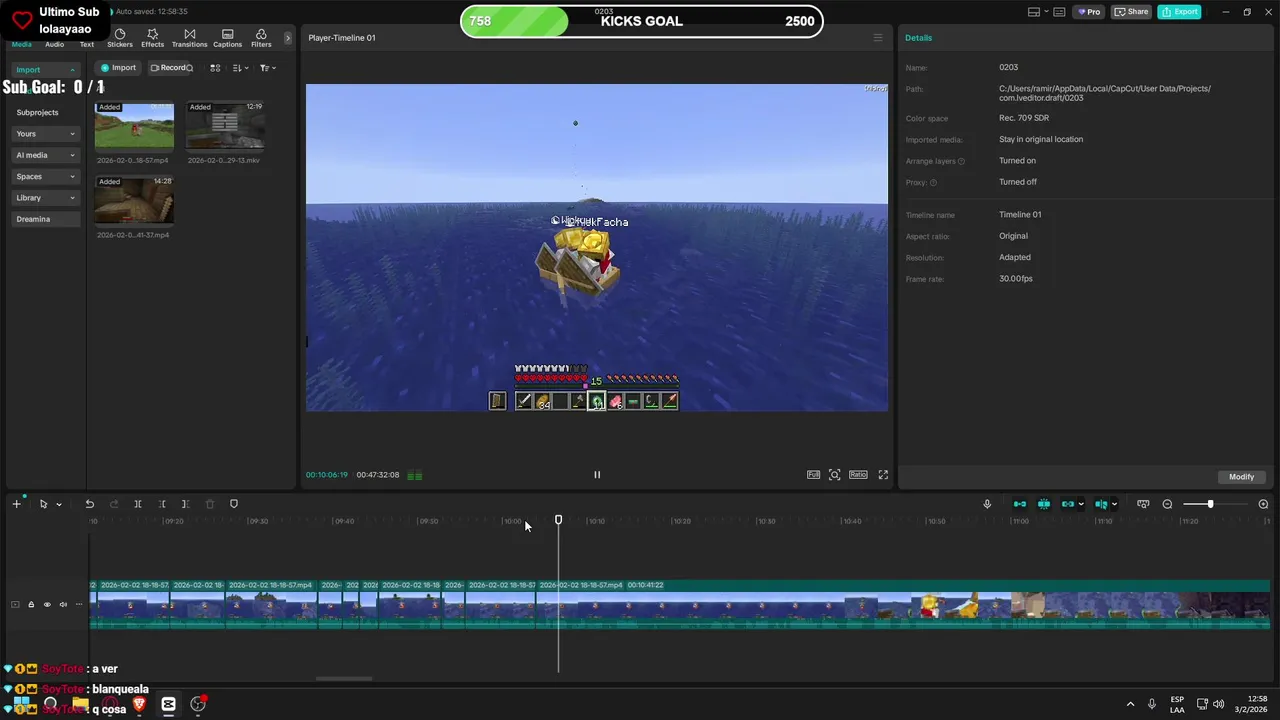The width and height of the screenshot is (1280, 720).
Task: Start voiceover recording with microphone icon
Action: (987, 504)
